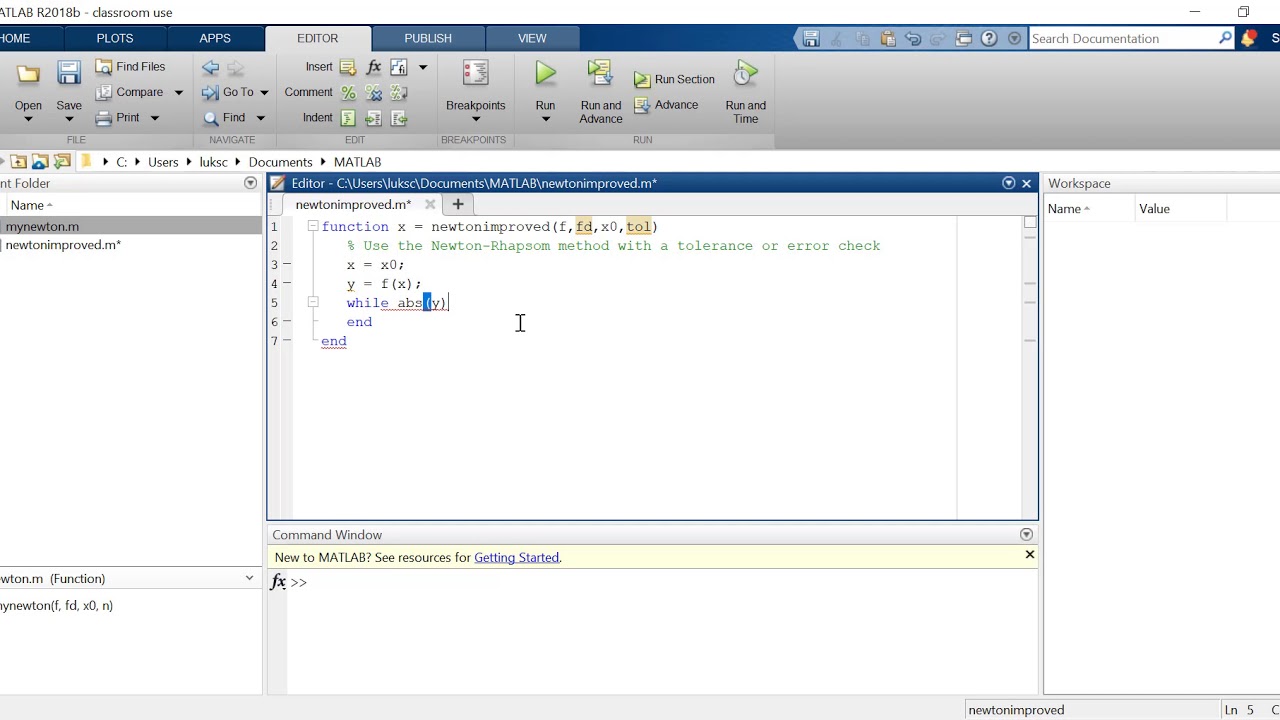Open the Command Window actions menu
This screenshot has height=720, width=1280.
1026,535
